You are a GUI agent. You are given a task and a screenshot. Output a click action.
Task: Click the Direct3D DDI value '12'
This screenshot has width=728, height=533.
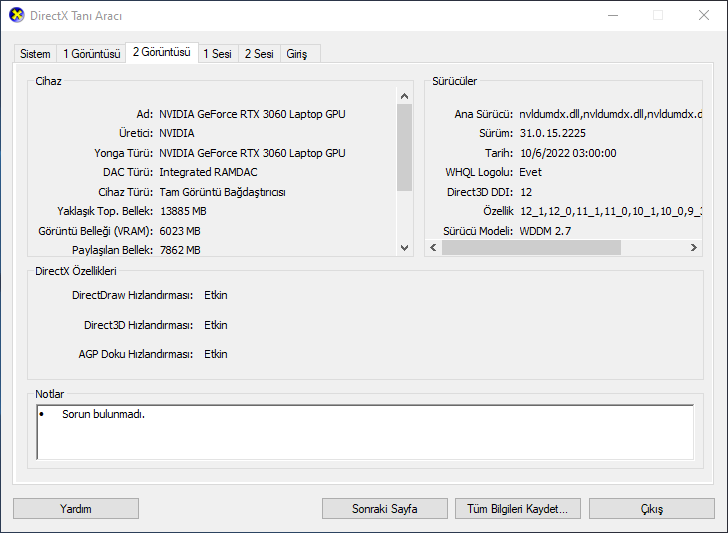(526, 192)
